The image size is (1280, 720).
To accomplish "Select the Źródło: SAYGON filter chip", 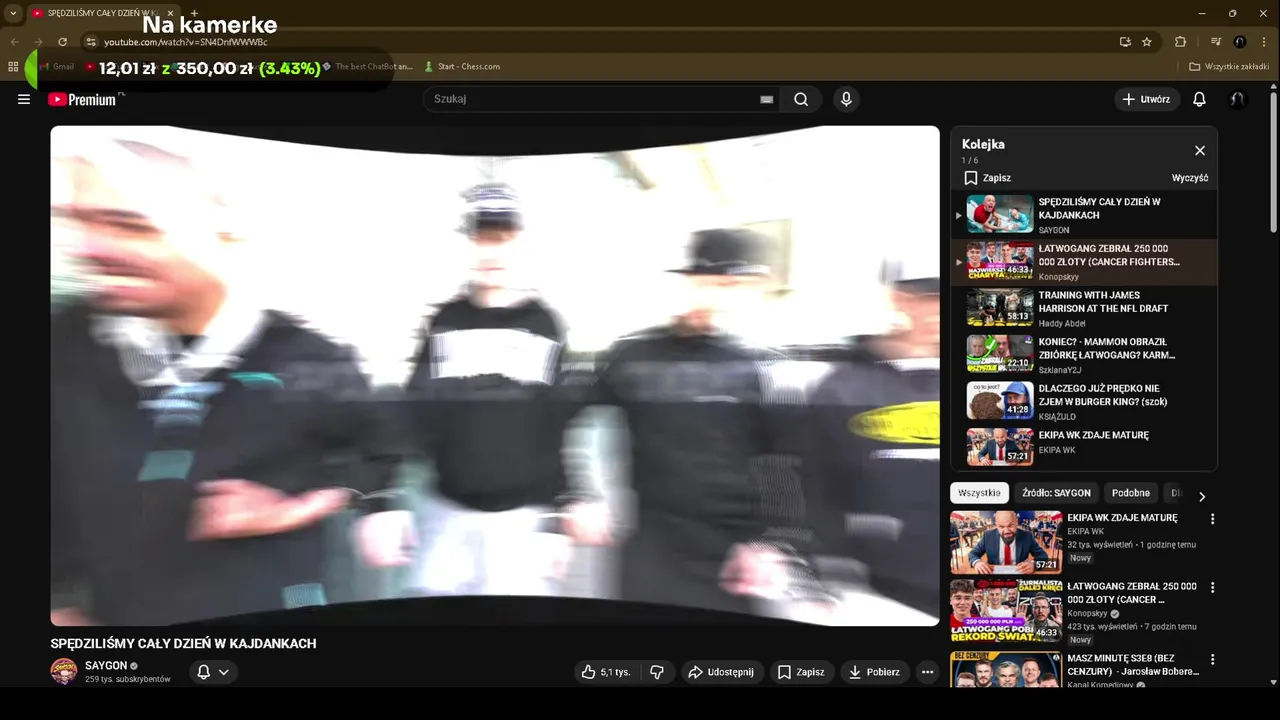I will coord(1056,493).
